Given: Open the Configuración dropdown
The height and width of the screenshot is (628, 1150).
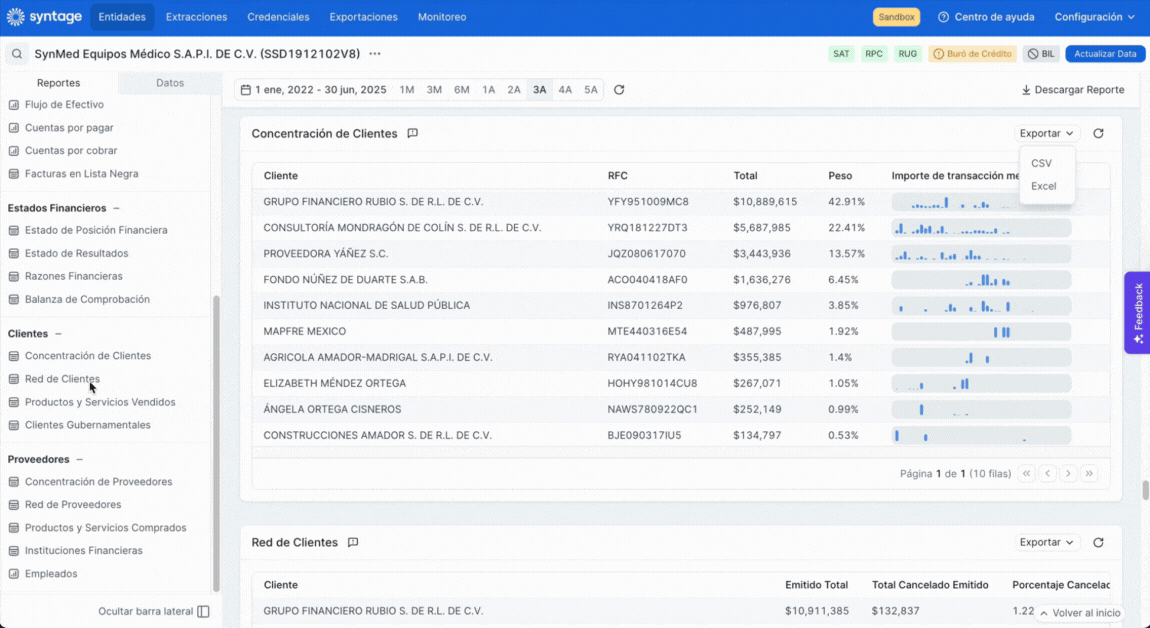Looking at the screenshot, I should pos(1094,17).
